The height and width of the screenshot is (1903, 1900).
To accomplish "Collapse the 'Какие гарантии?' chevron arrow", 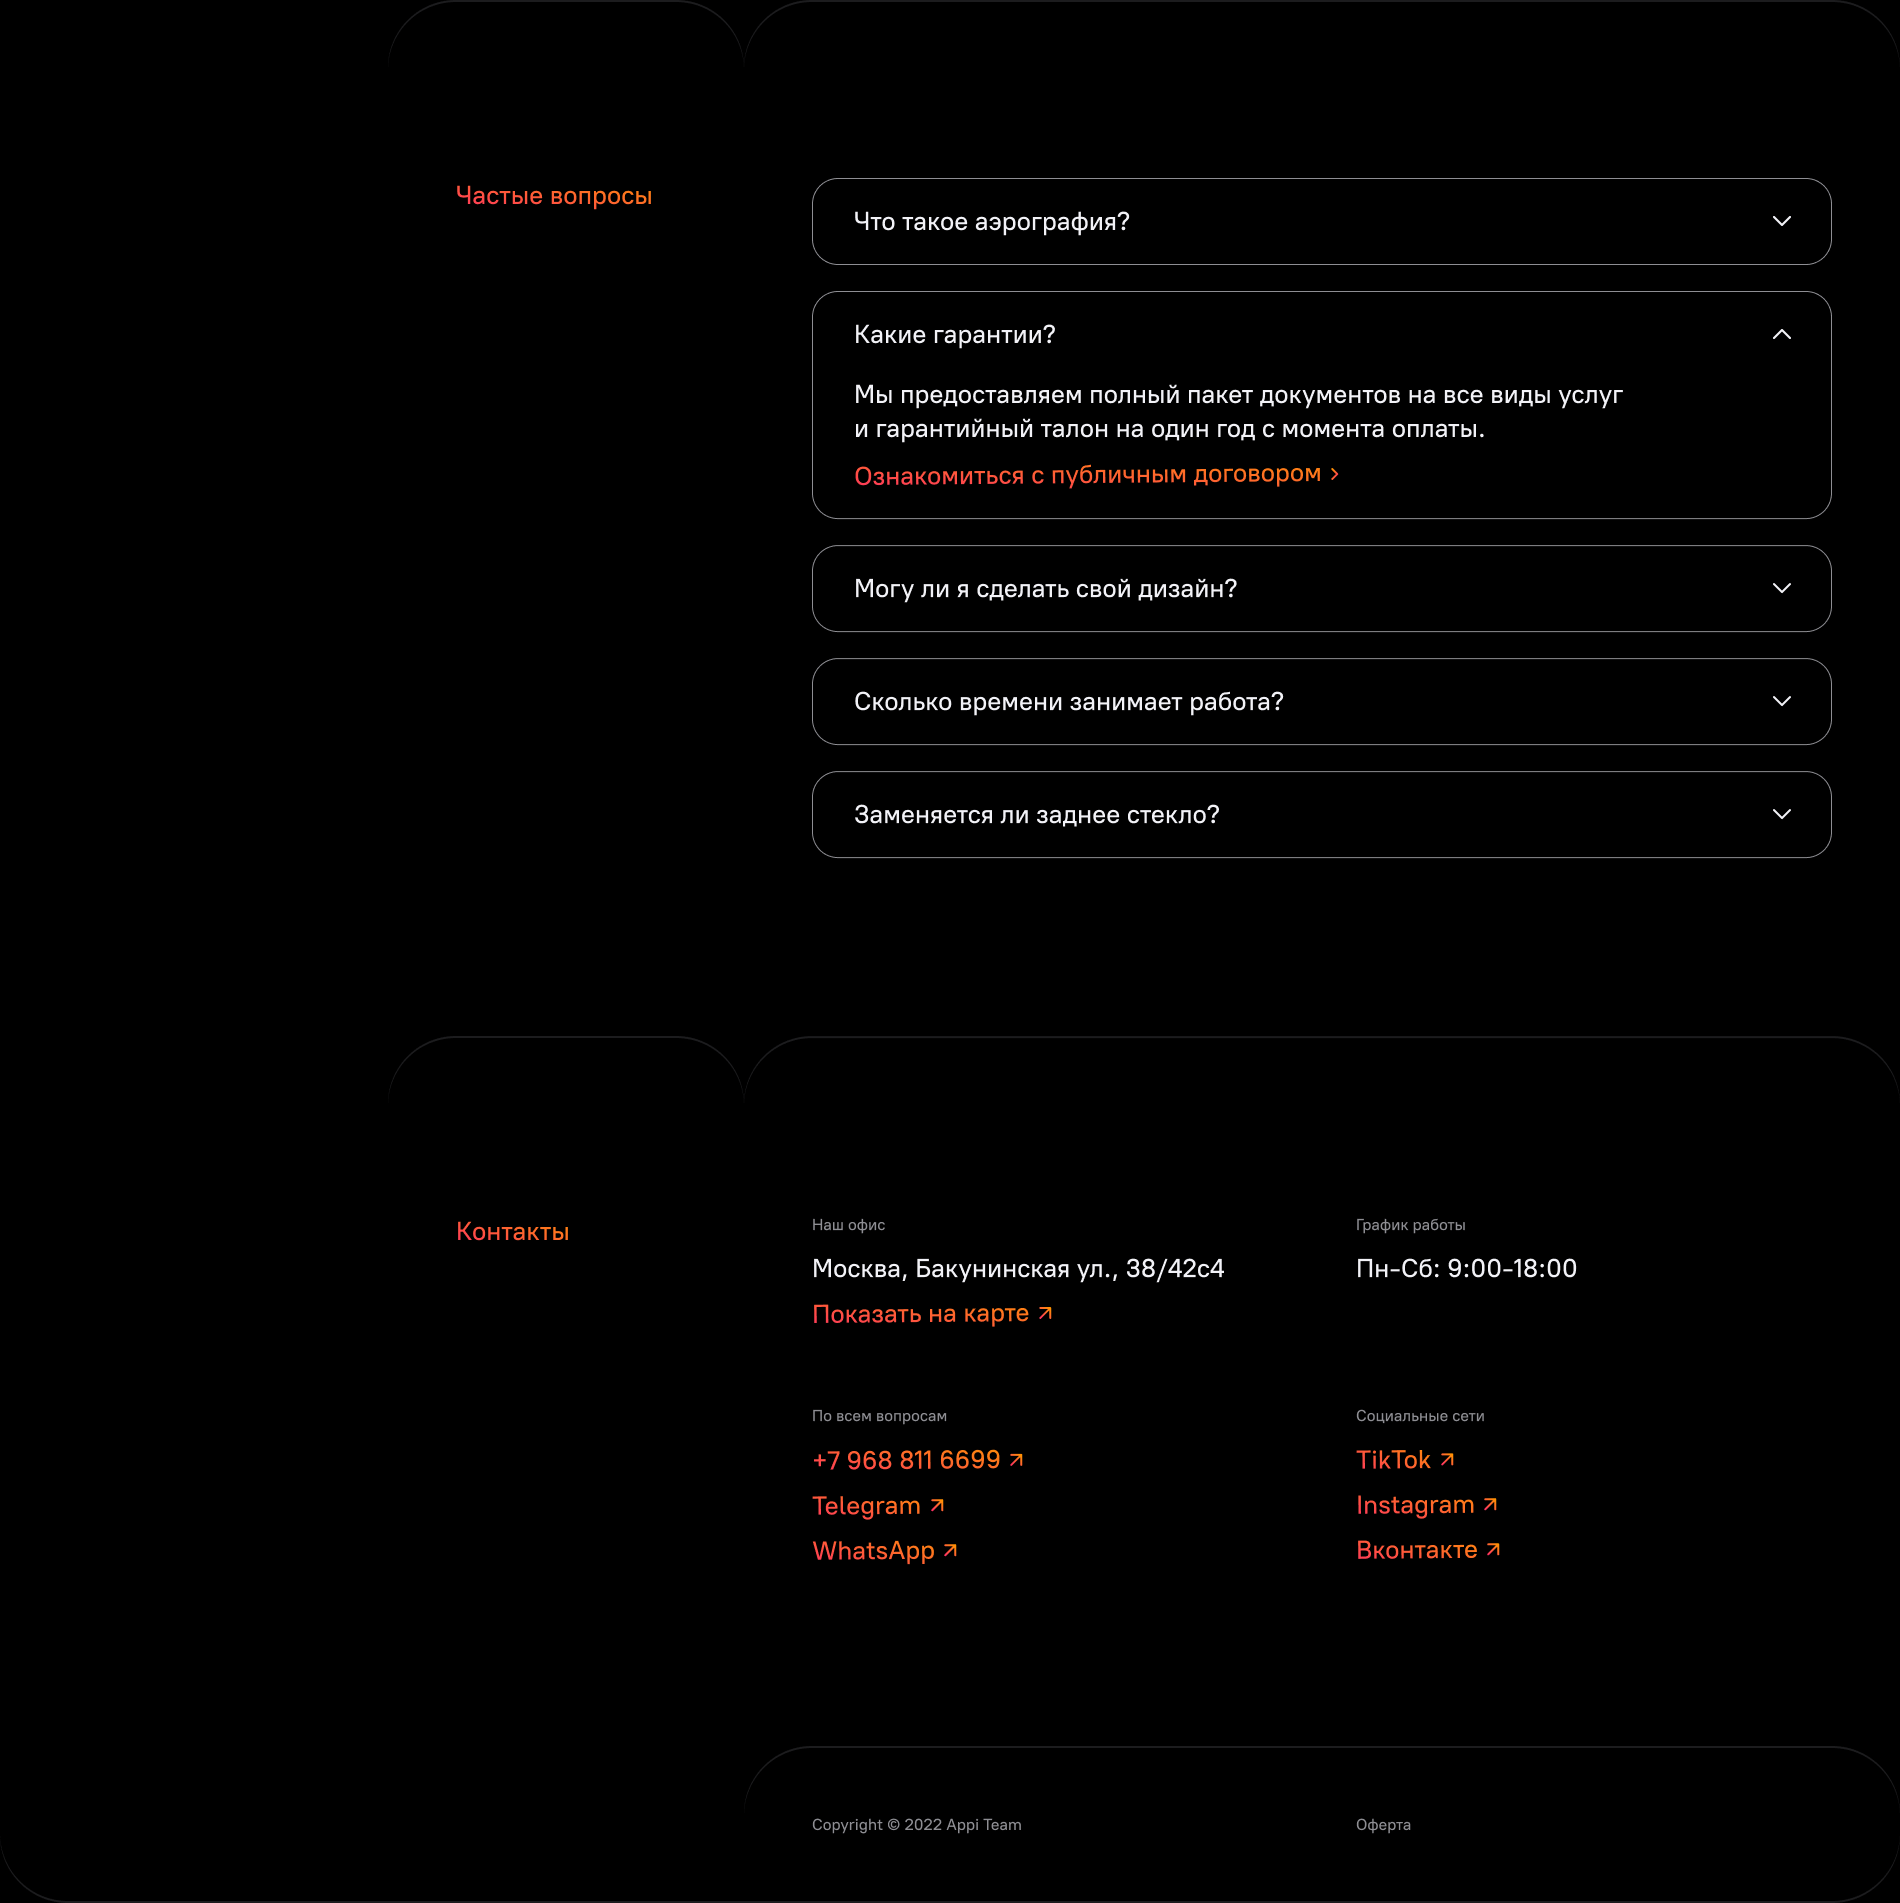I will (1781, 334).
